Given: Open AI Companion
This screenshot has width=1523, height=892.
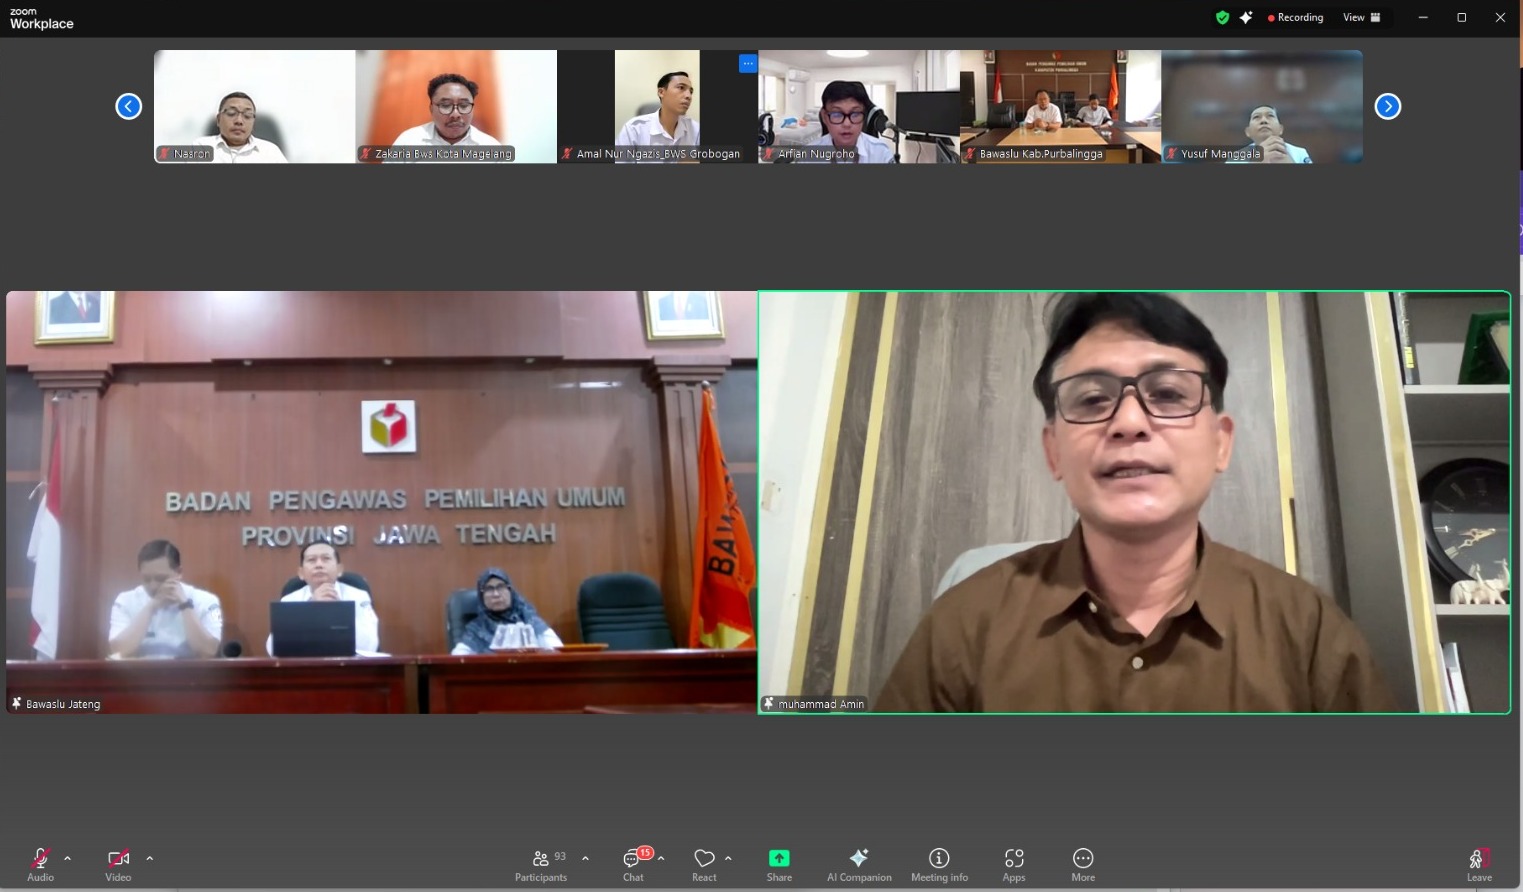Looking at the screenshot, I should 858,864.
